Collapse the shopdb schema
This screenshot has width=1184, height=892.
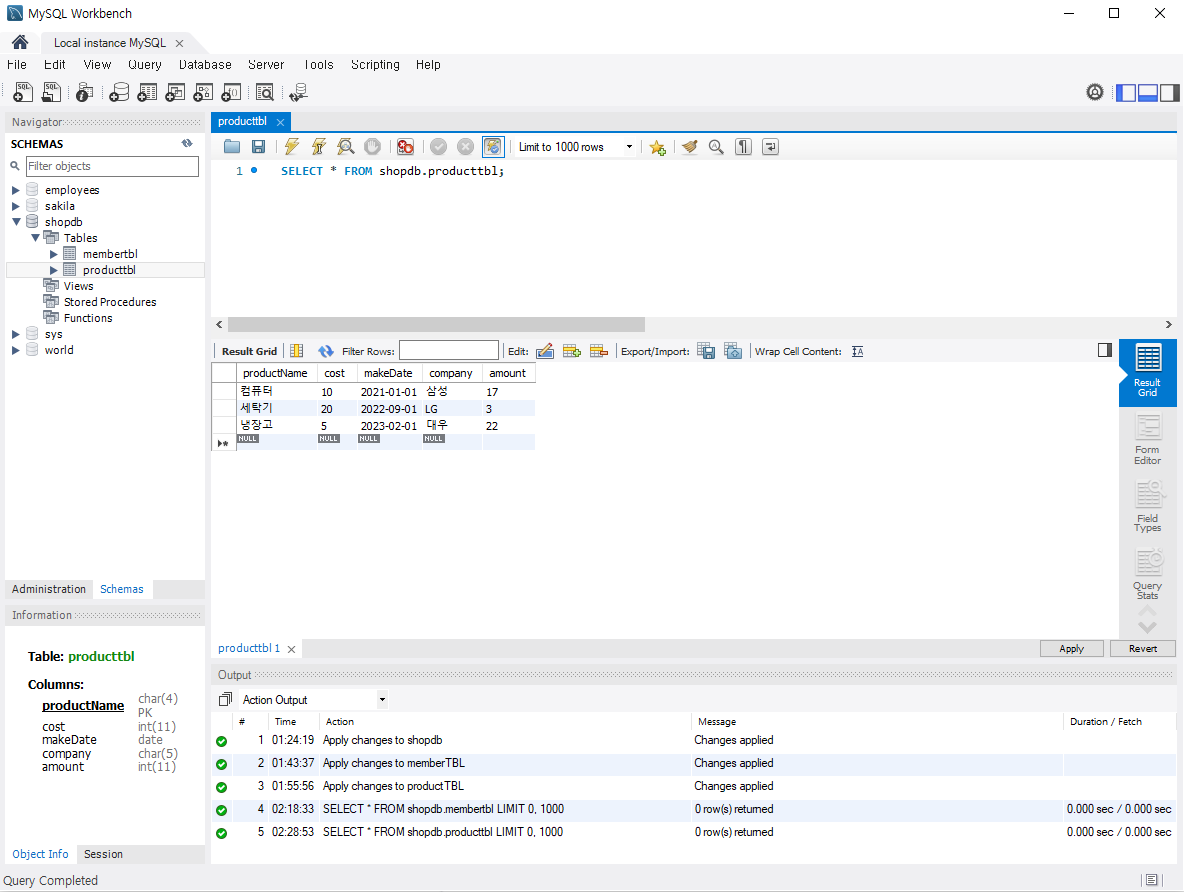16,222
